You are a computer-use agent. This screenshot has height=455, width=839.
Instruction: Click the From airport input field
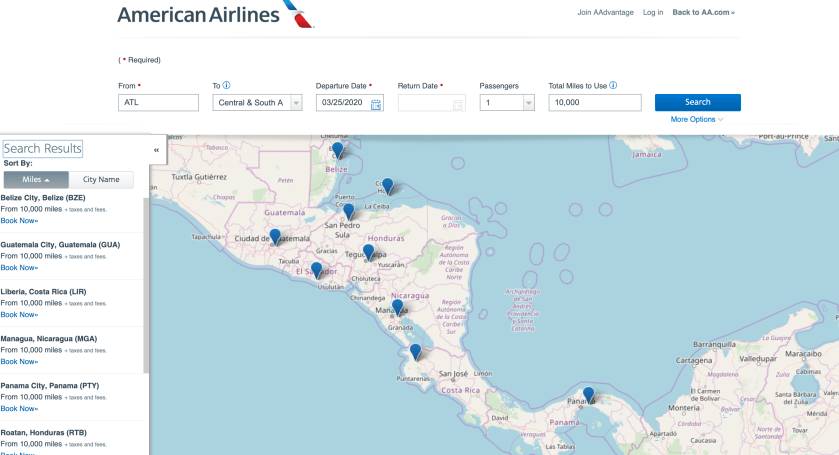[x=159, y=103]
